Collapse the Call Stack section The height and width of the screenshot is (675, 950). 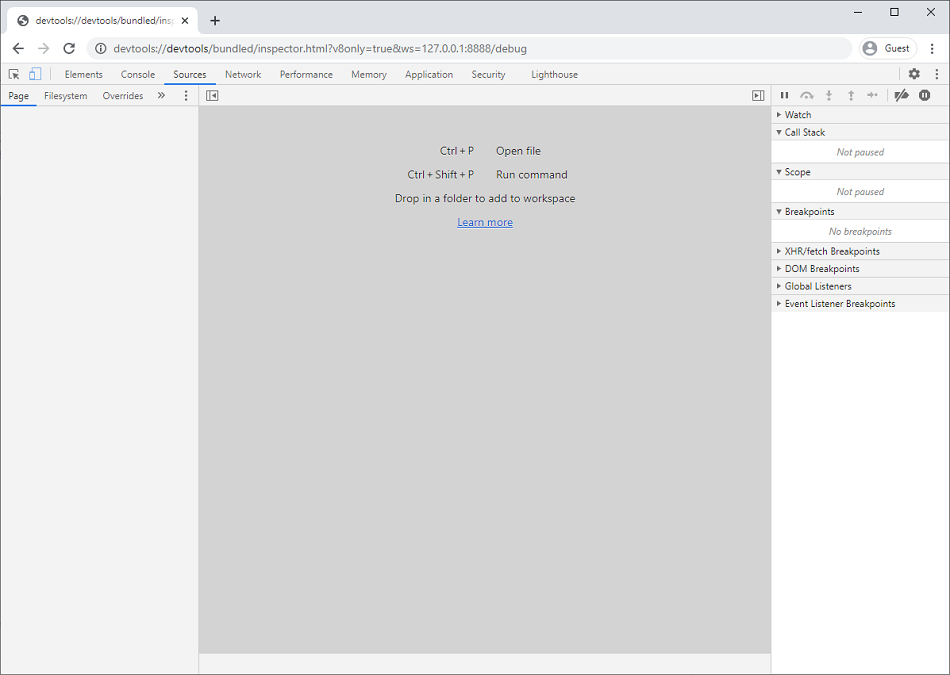[x=804, y=132]
